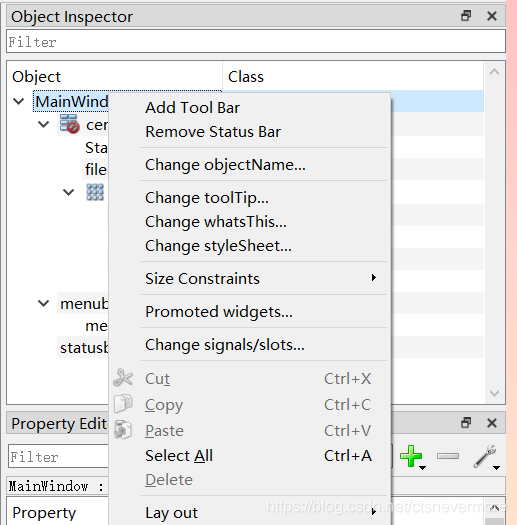The height and width of the screenshot is (525, 517).
Task: Click Object Inspector scrollbar down arrow
Action: pyautogui.click(x=495, y=392)
